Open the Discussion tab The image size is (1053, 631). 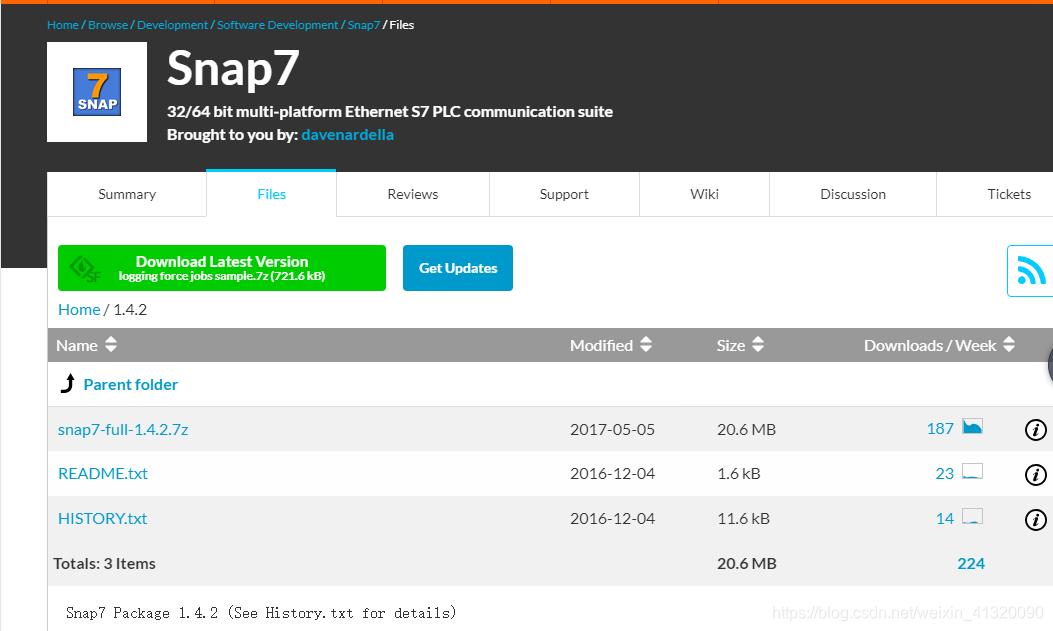(x=852, y=194)
